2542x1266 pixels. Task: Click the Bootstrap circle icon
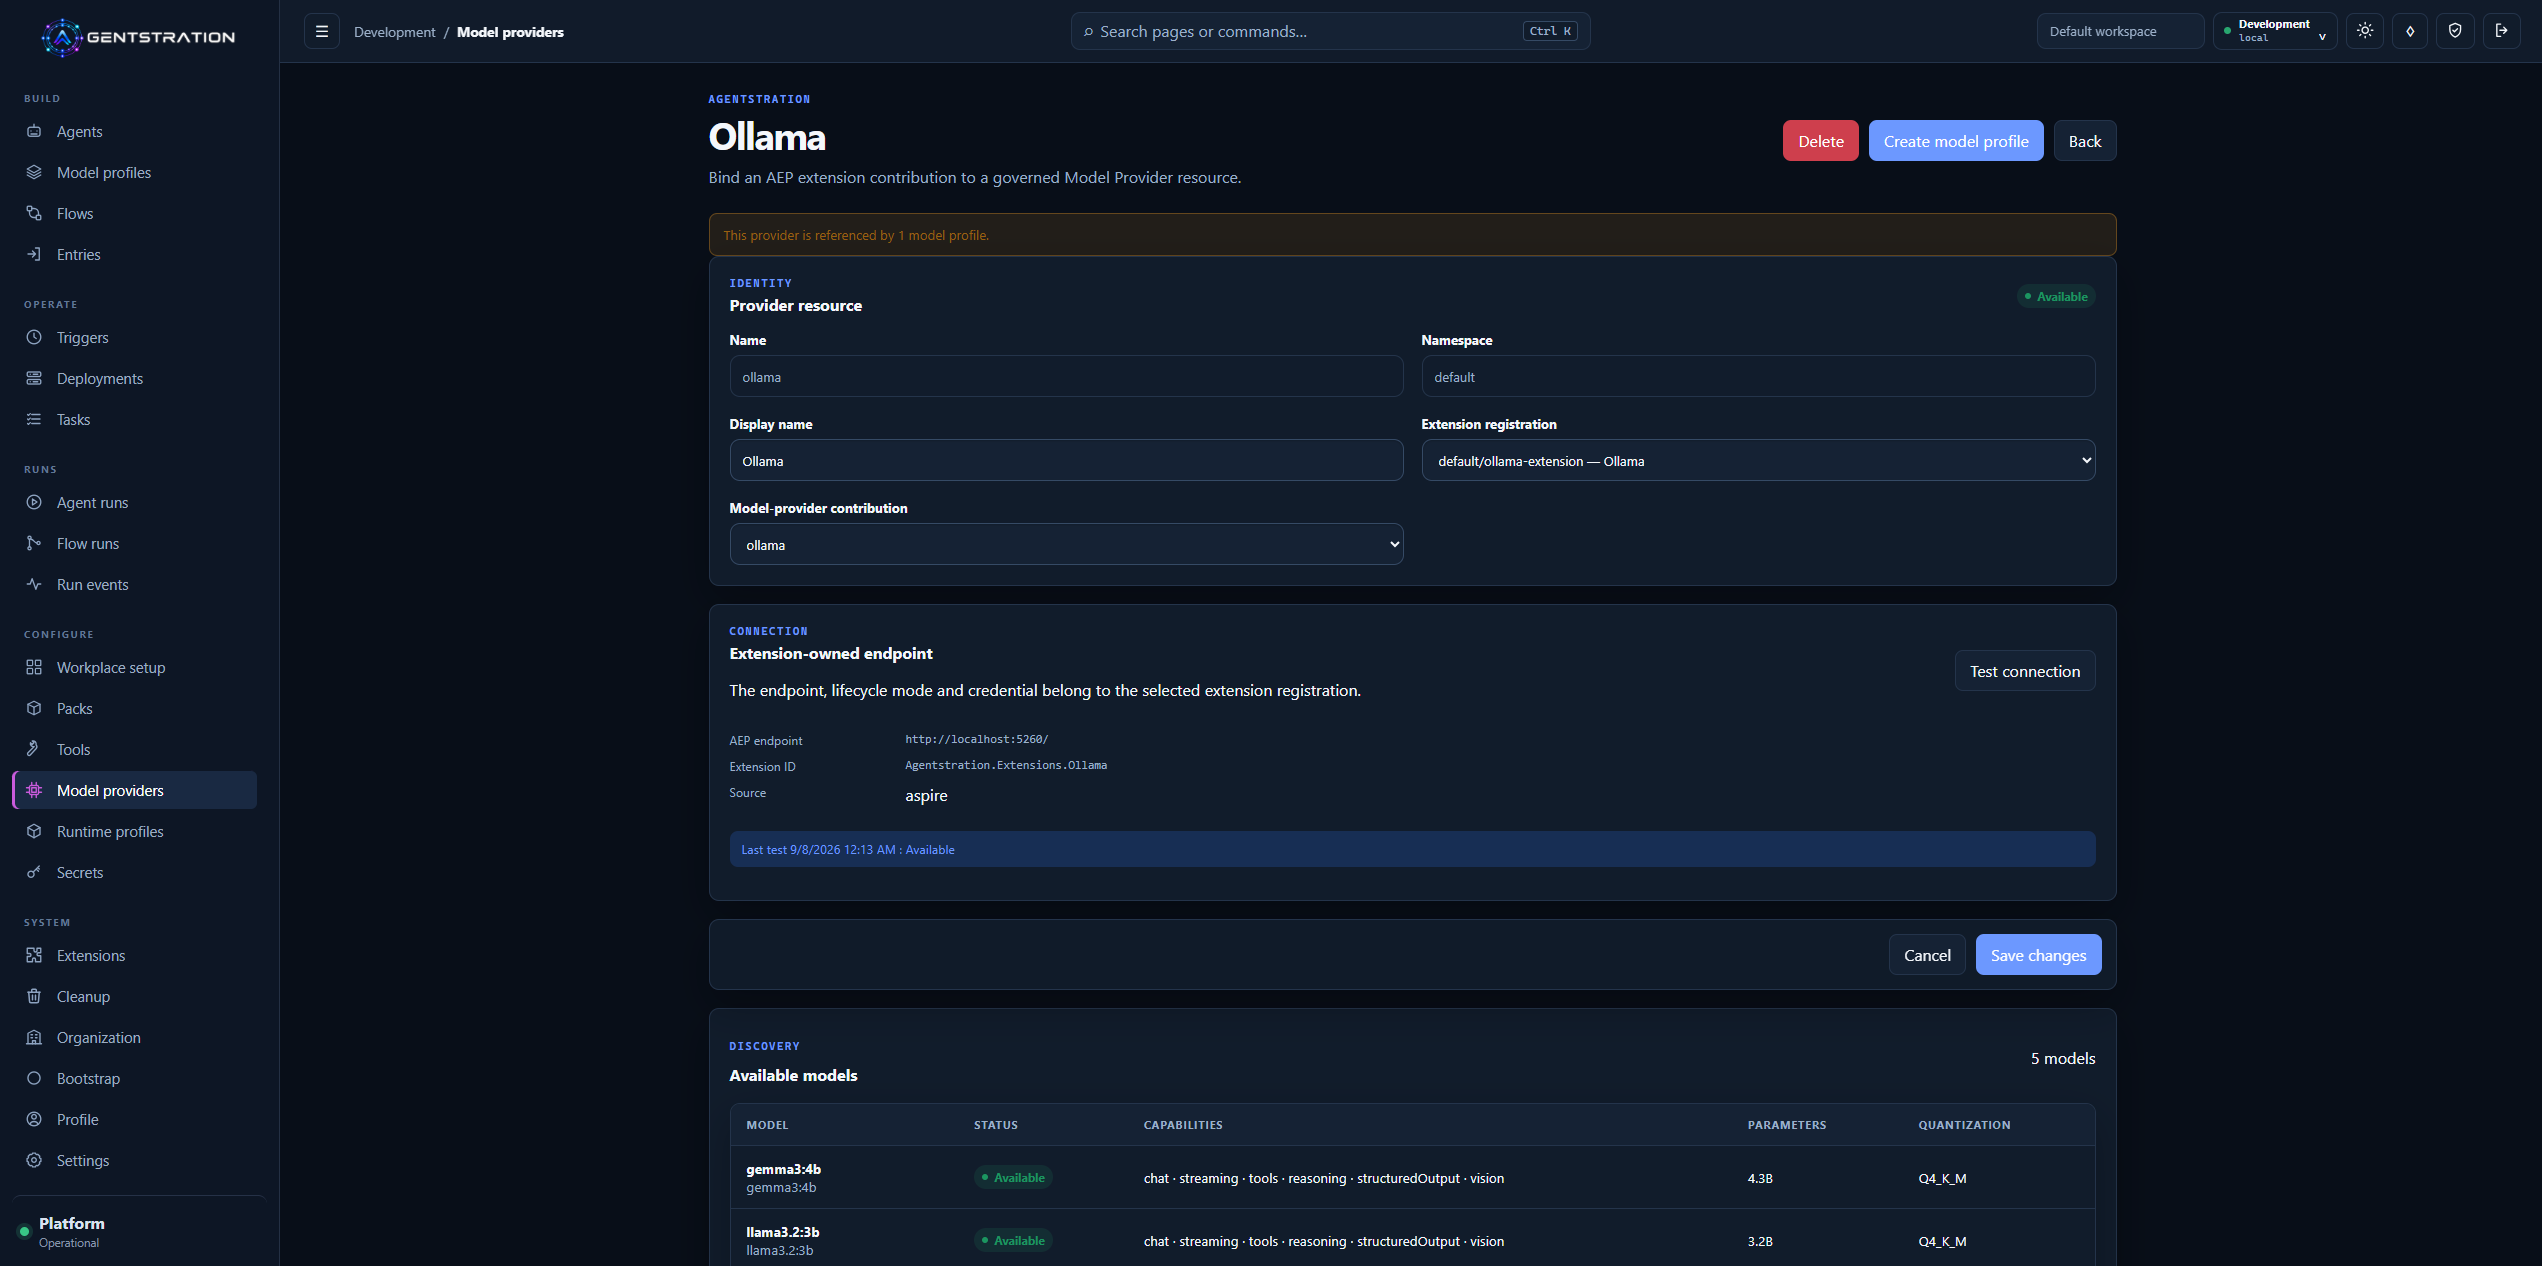[34, 1078]
